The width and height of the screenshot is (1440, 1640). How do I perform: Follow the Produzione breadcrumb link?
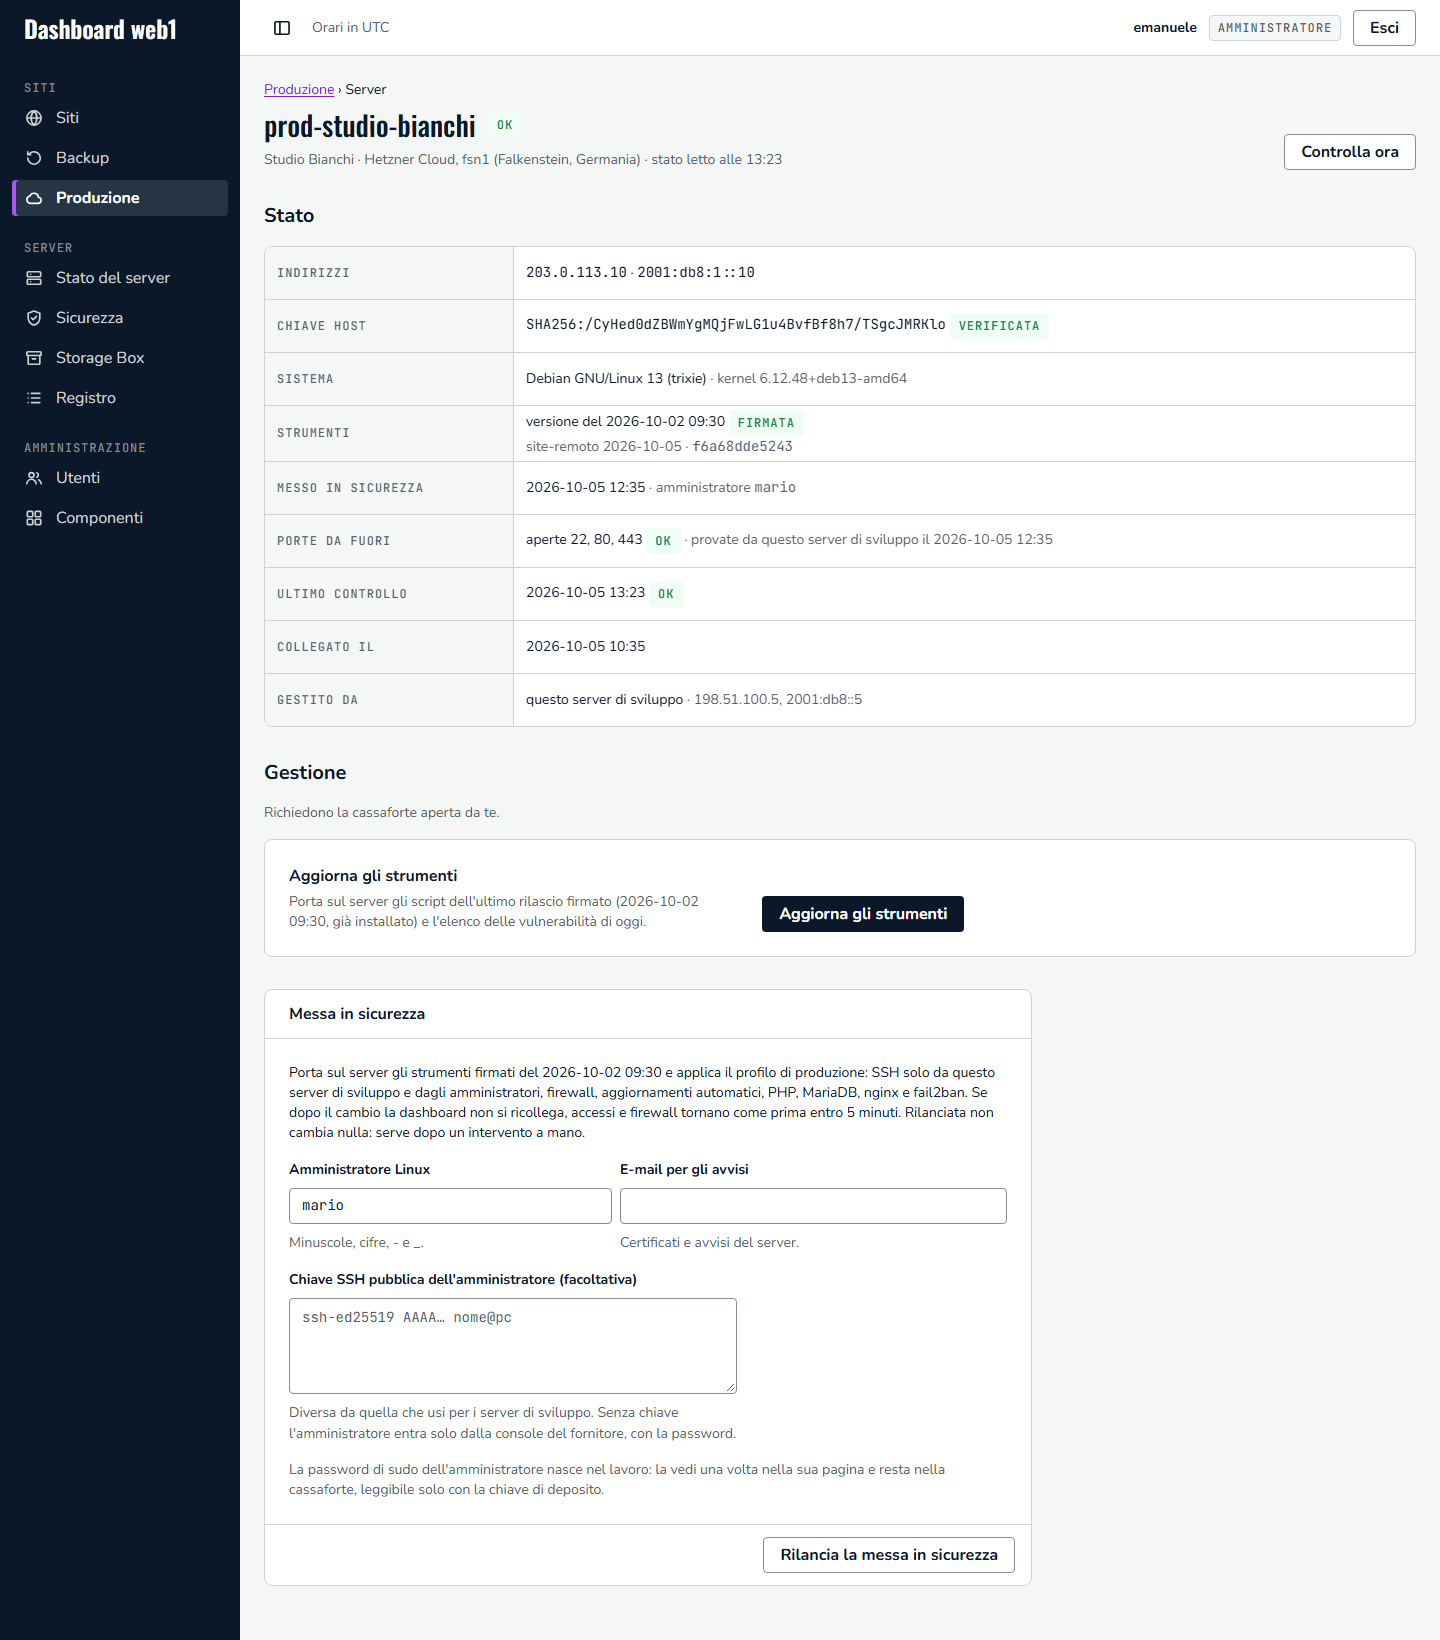click(x=299, y=89)
